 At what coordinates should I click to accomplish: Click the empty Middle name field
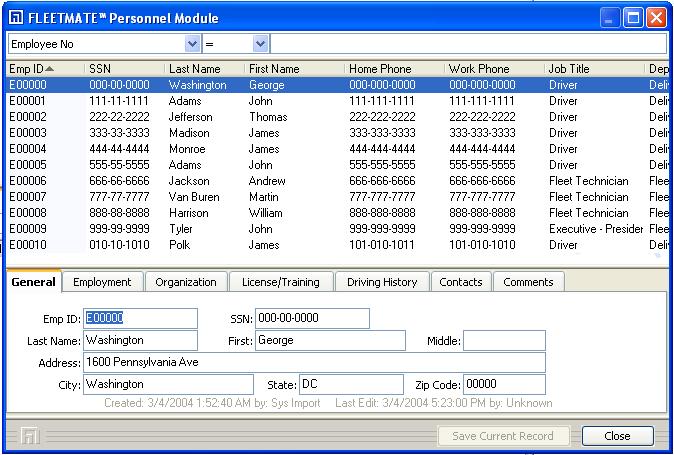[504, 340]
